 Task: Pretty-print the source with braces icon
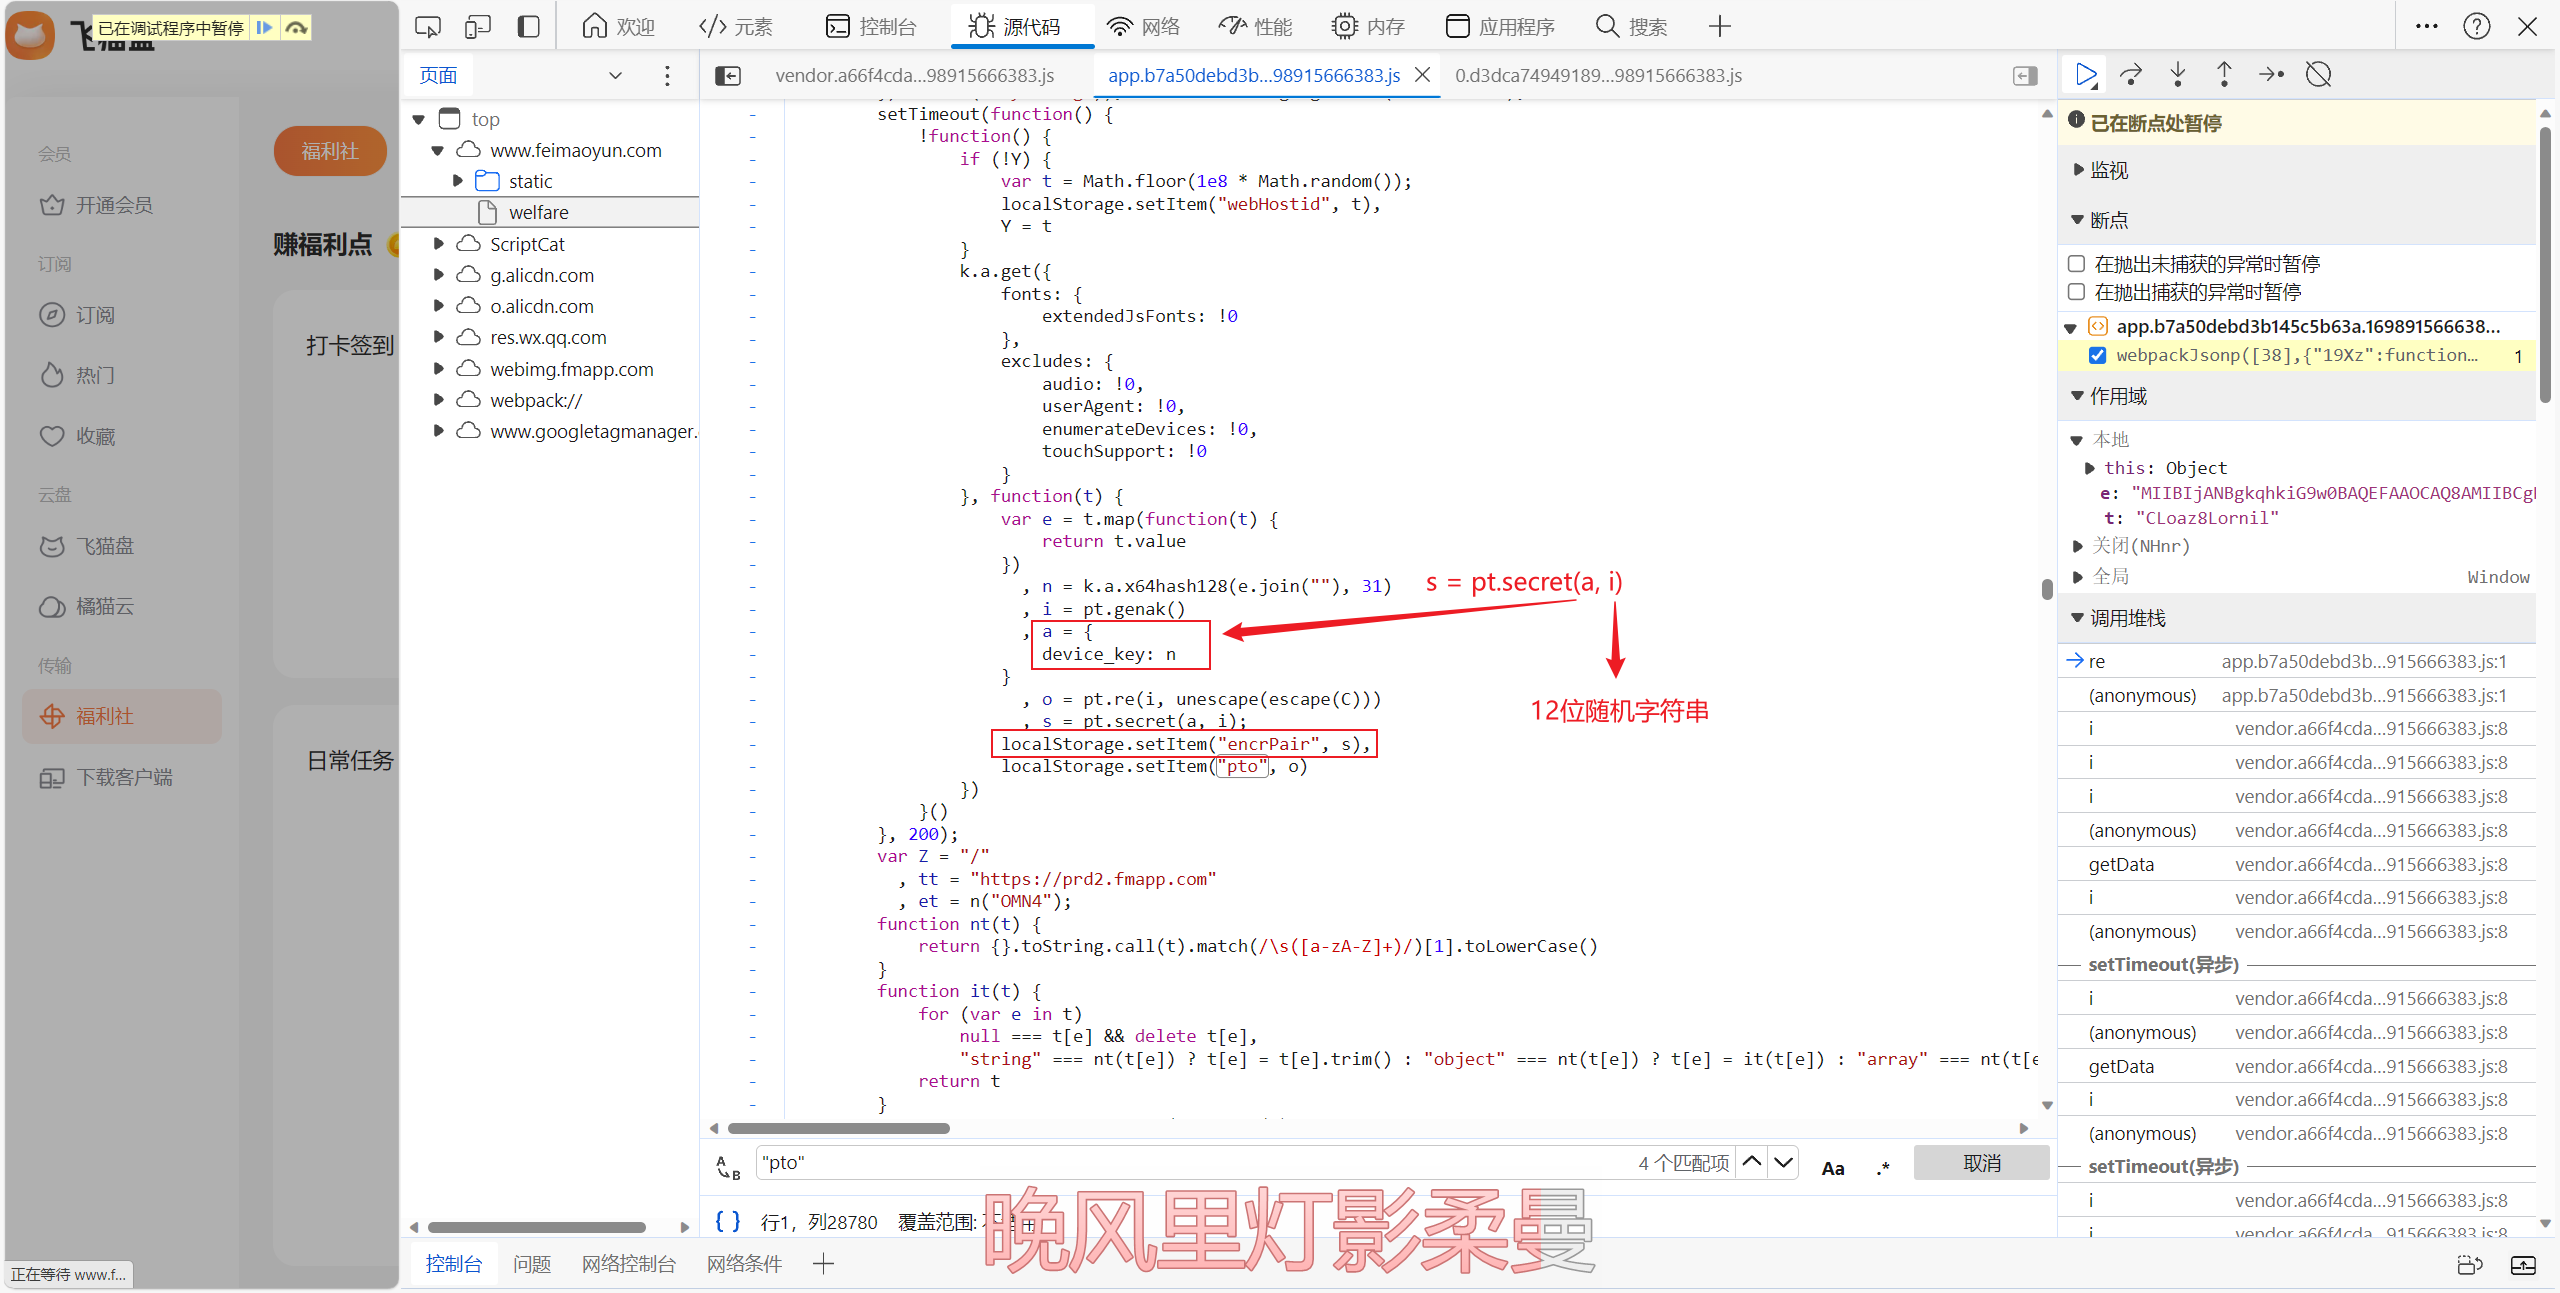click(x=728, y=1221)
